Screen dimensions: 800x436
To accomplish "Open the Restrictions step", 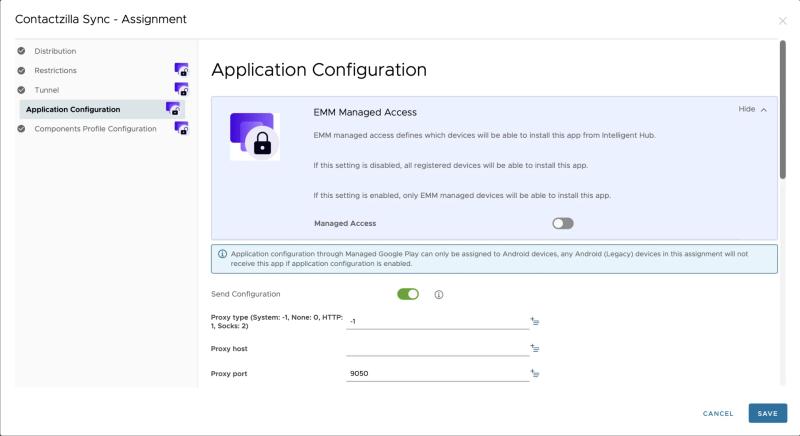I will click(55, 70).
